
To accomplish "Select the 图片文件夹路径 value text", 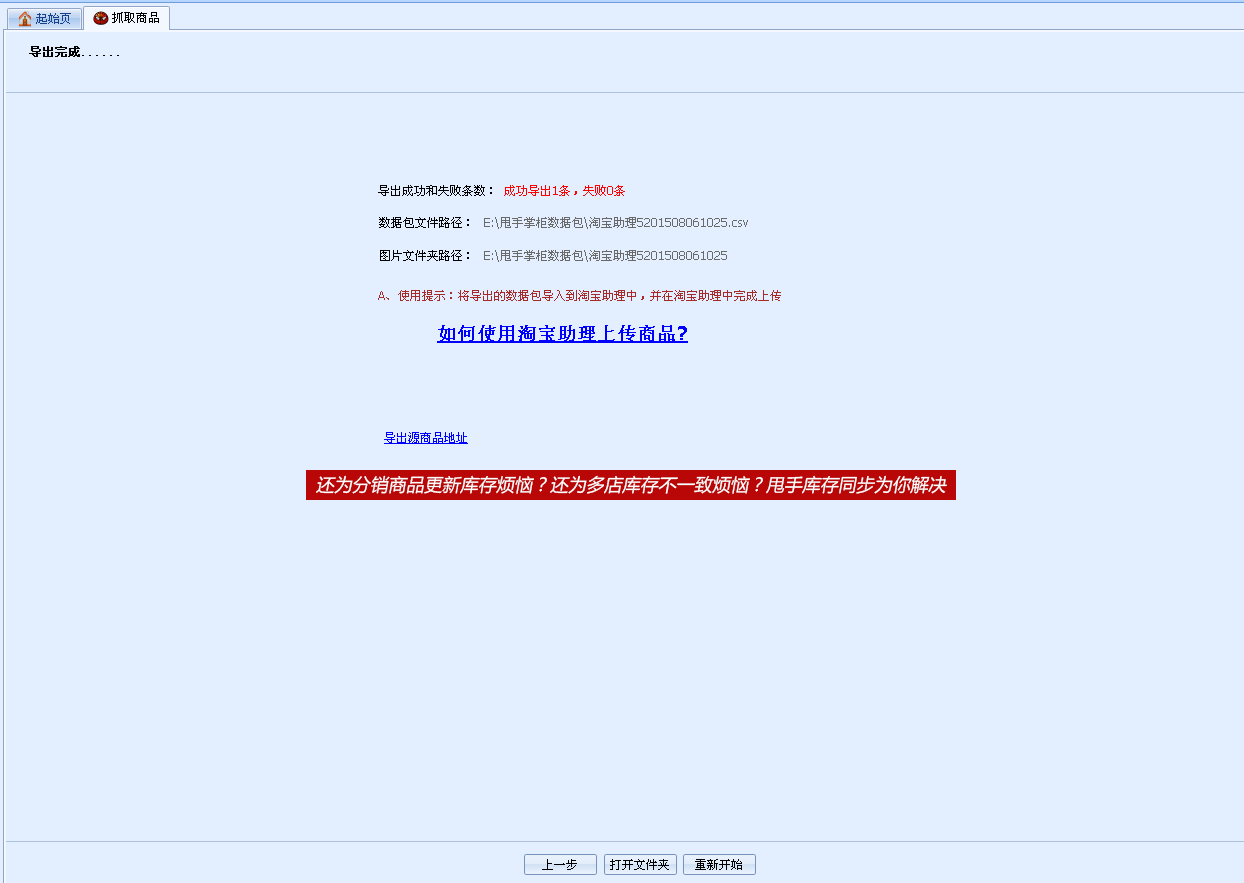I will (605, 256).
